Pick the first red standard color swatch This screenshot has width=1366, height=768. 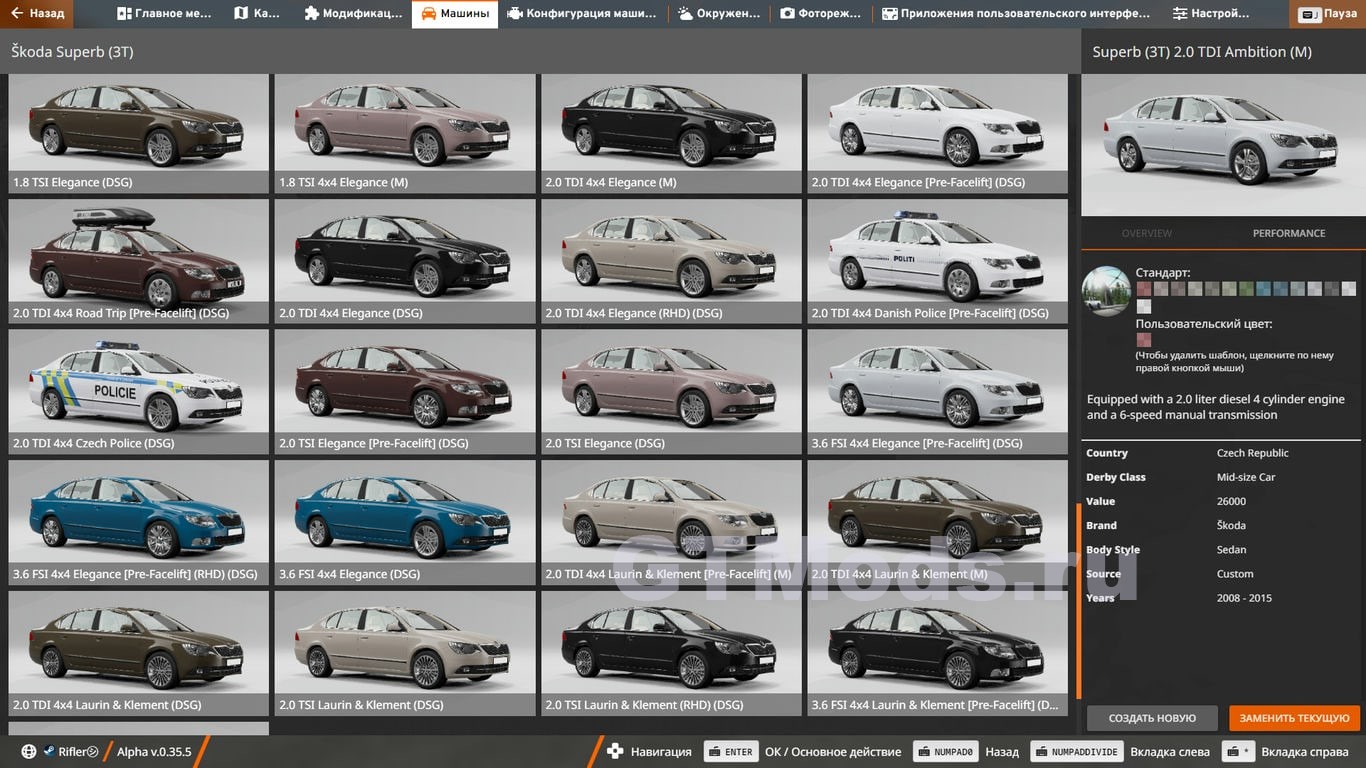pyautogui.click(x=1143, y=289)
